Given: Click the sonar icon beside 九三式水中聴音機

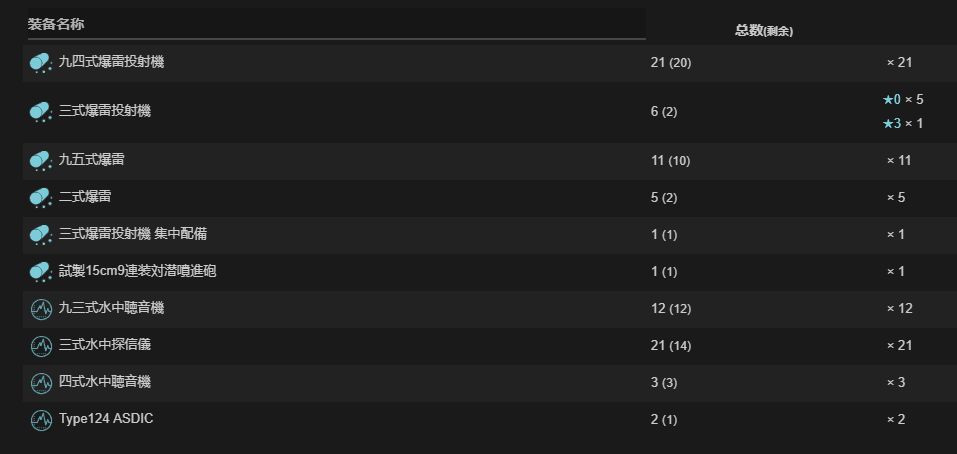Looking at the screenshot, I should pos(41,309).
